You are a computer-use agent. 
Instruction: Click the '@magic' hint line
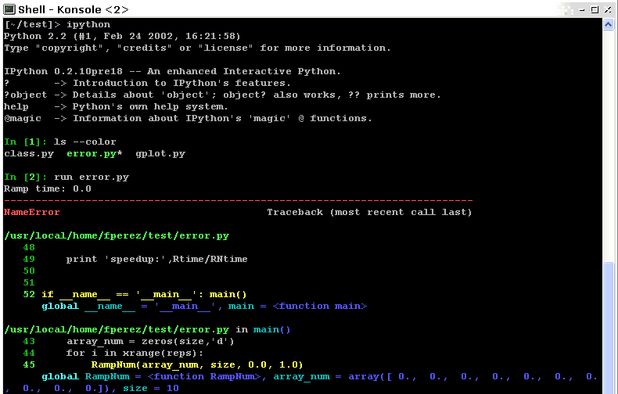click(x=188, y=118)
